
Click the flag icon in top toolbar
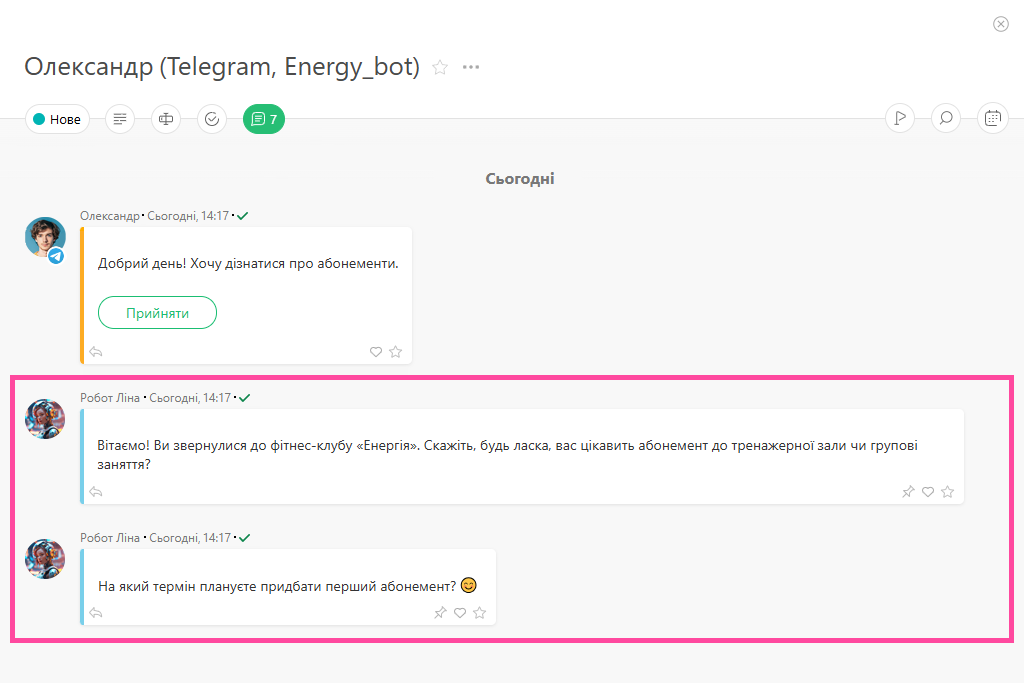tap(900, 119)
